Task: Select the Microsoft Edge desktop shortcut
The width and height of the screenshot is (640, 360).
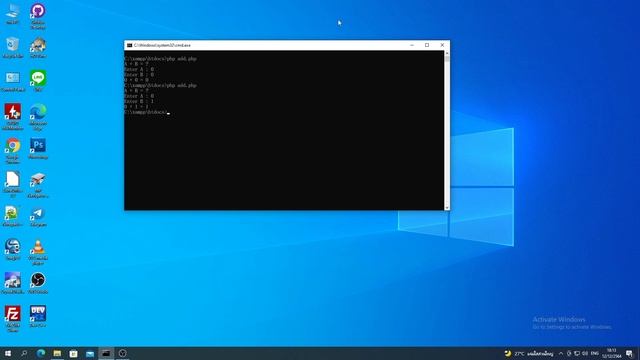Action: pyautogui.click(x=38, y=116)
